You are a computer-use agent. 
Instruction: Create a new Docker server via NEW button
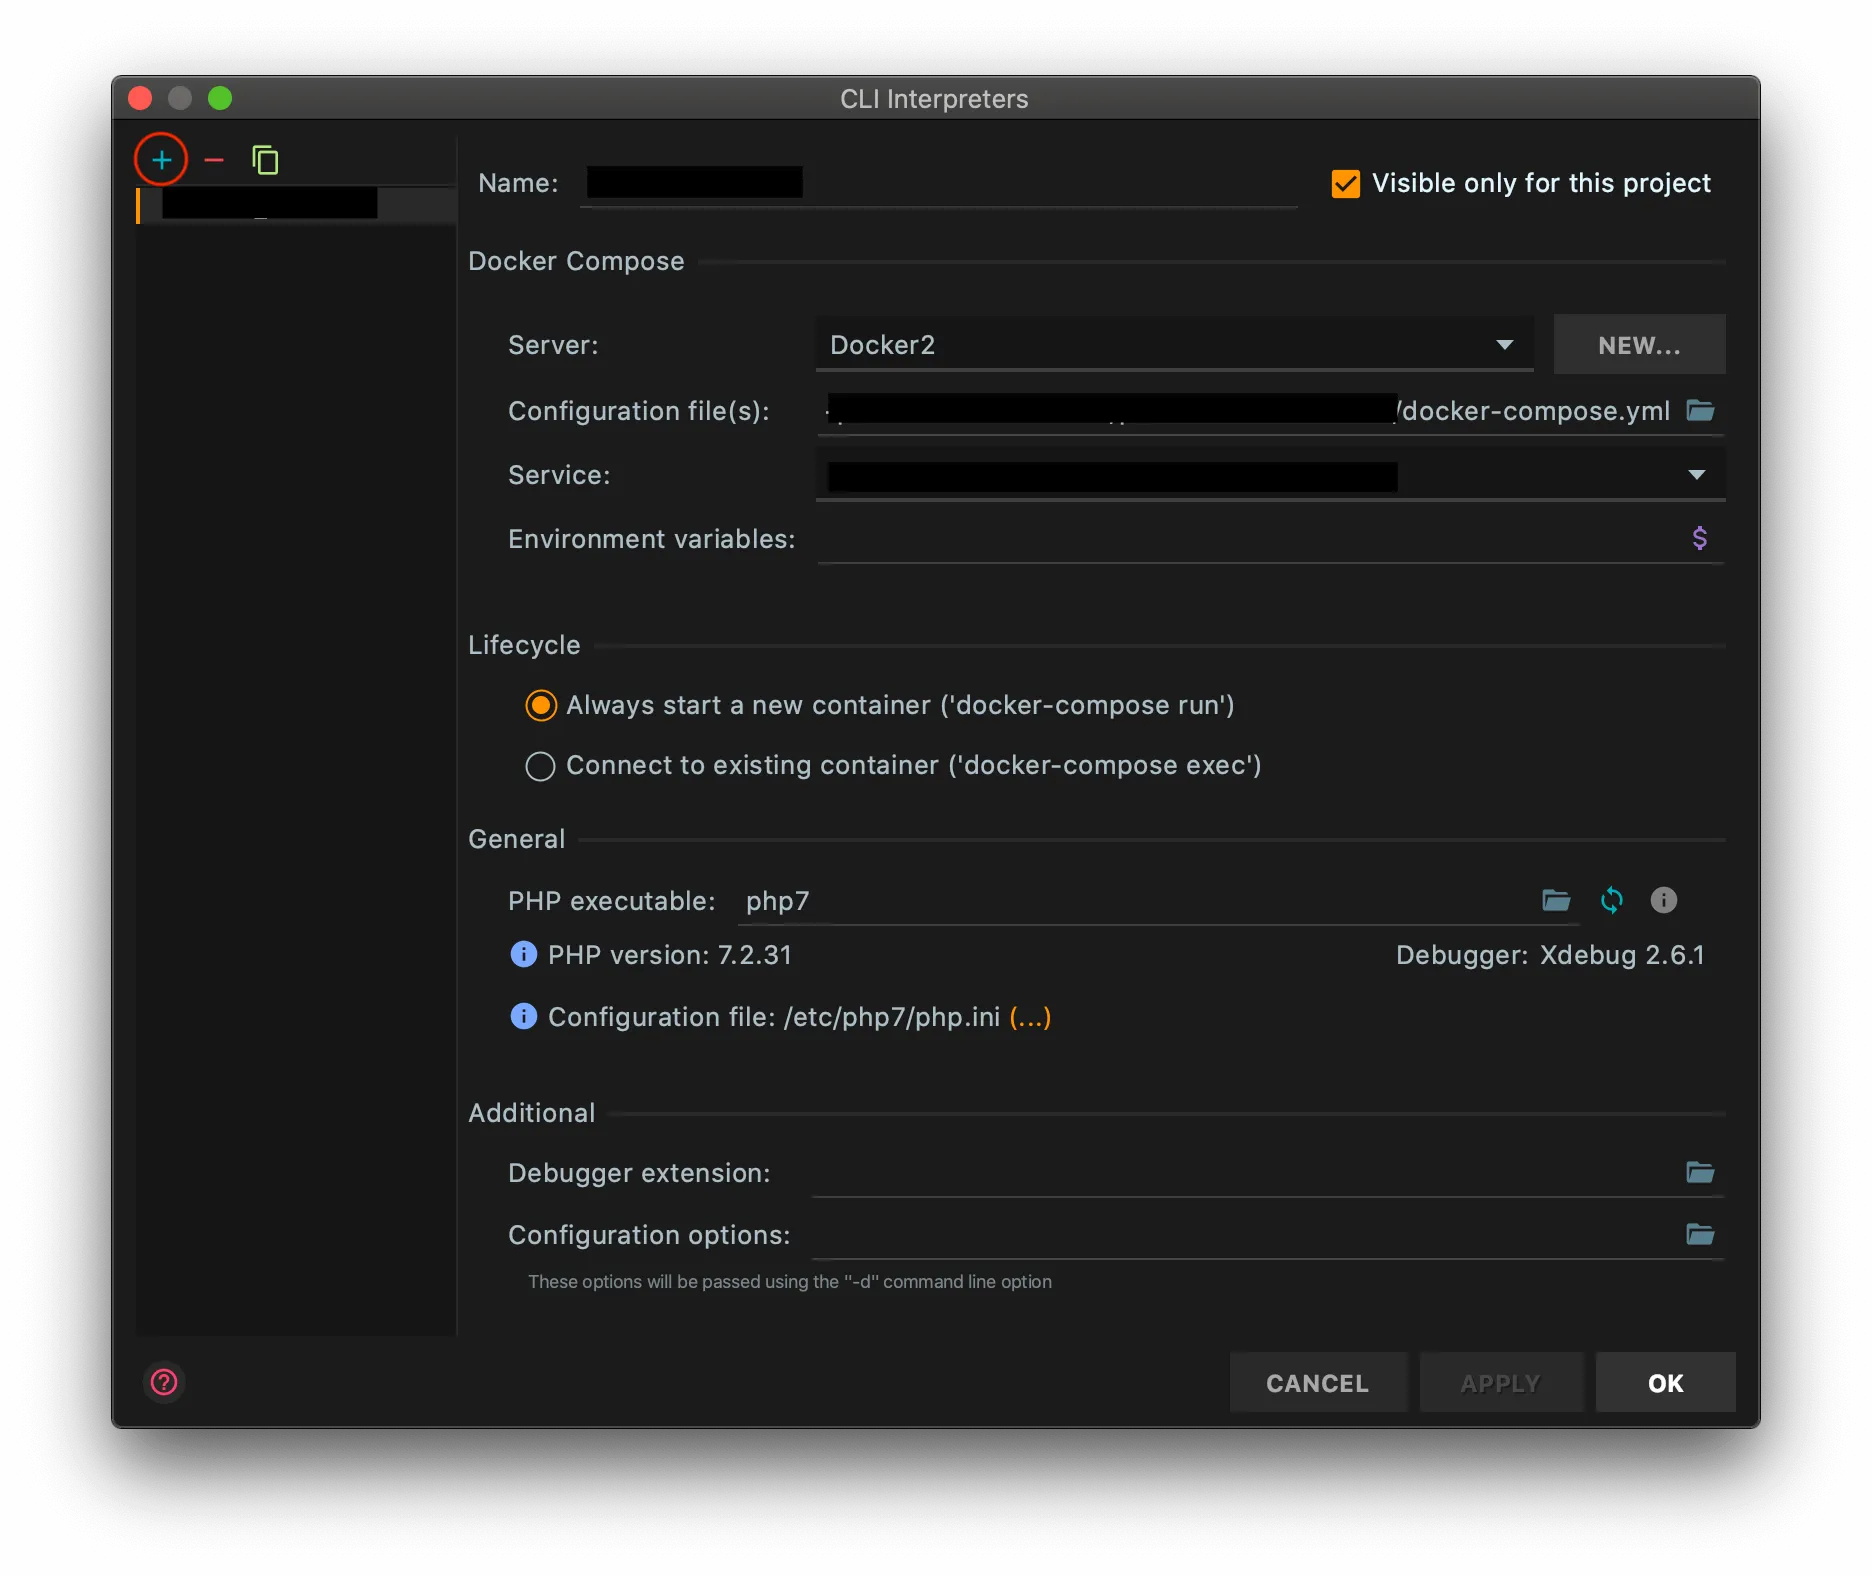pos(1639,344)
